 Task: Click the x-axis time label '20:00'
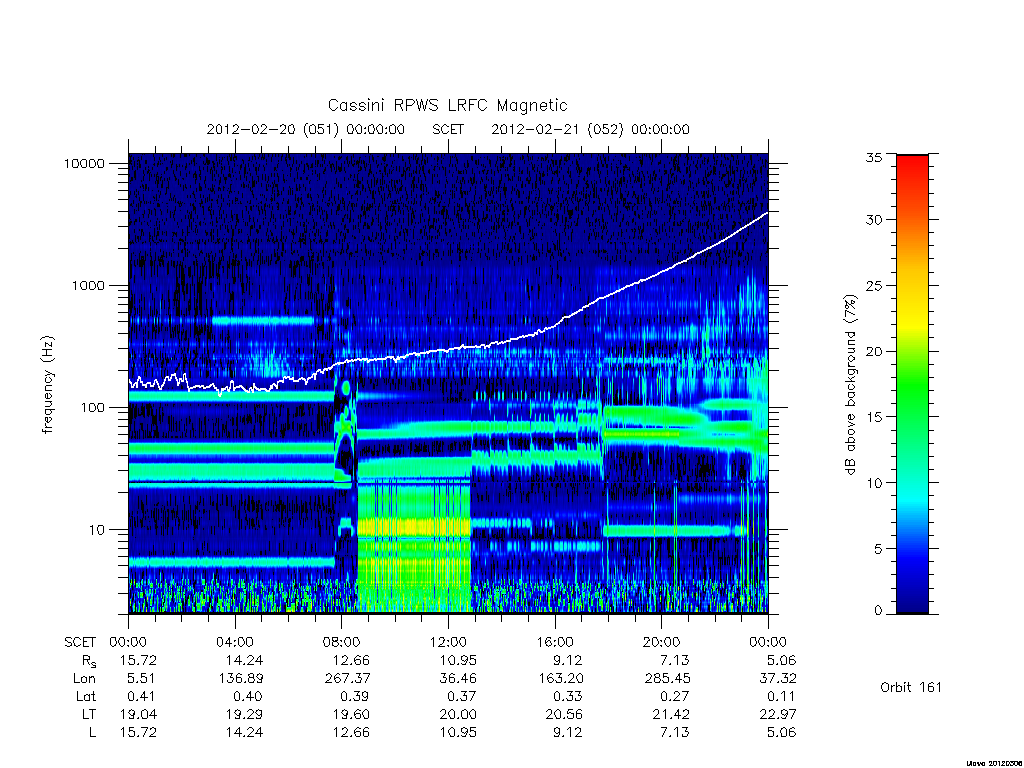click(662, 643)
